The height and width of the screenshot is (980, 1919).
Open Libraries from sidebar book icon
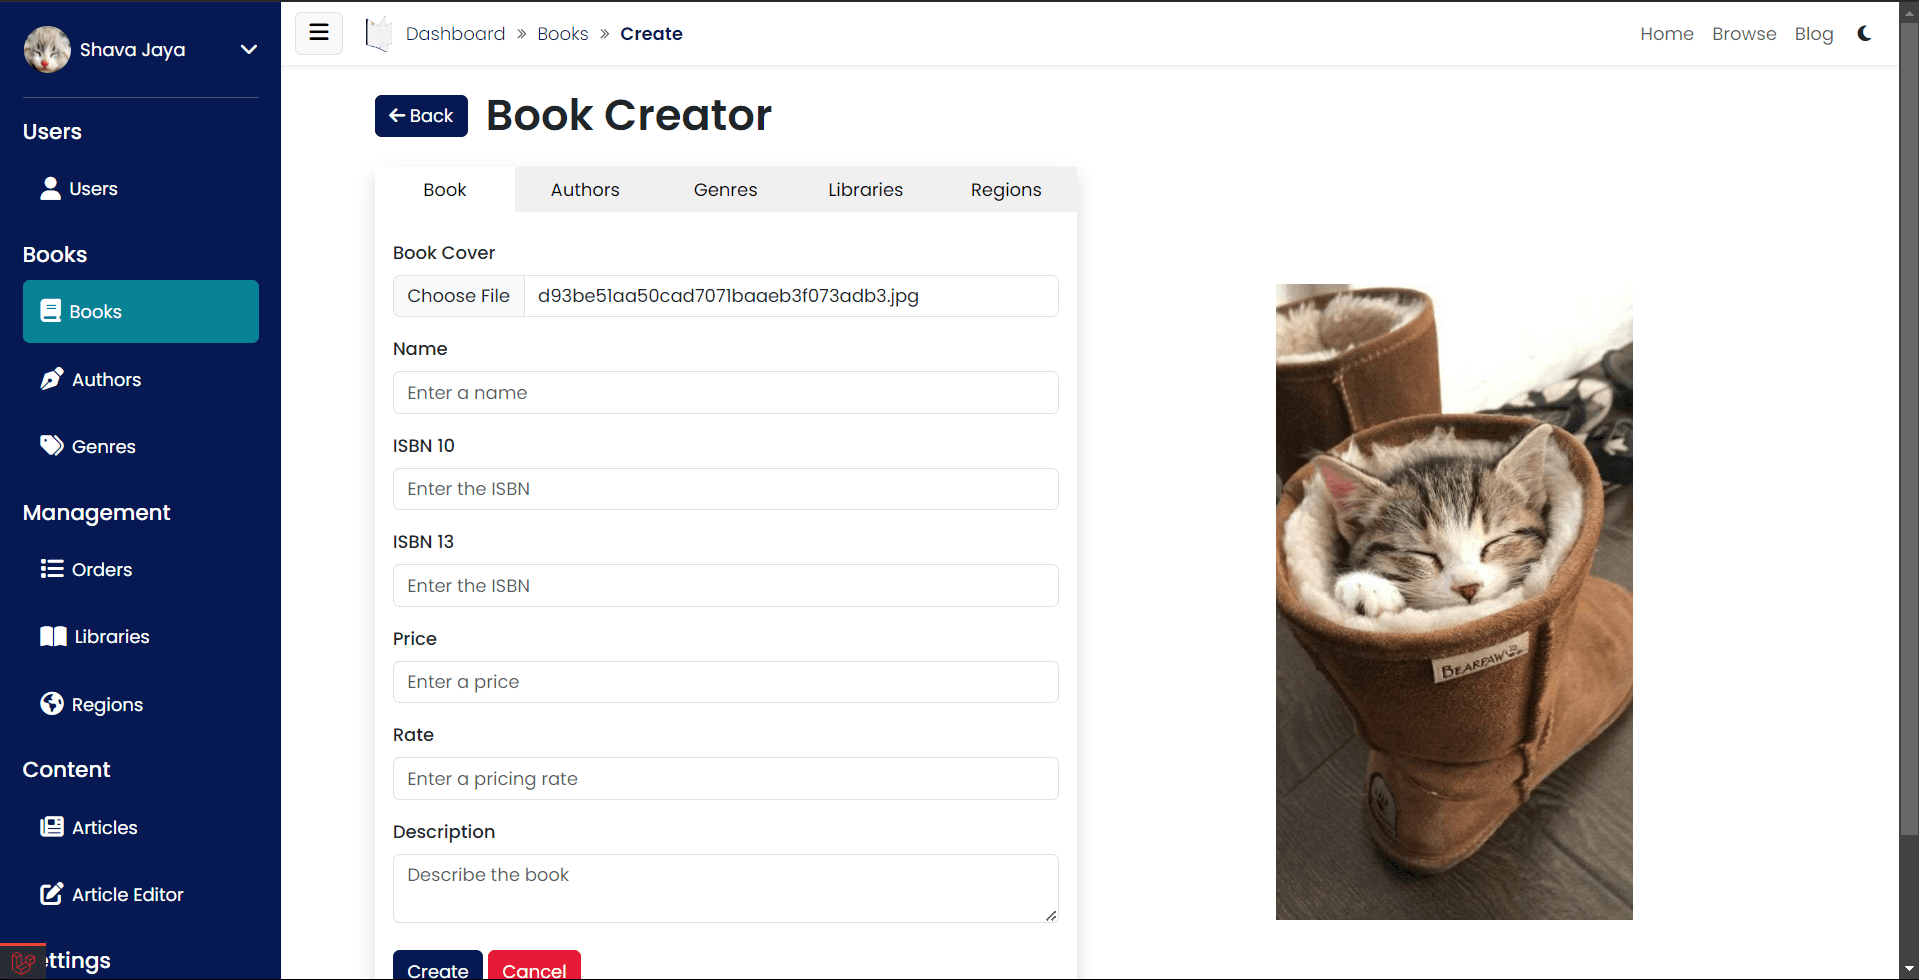coord(53,636)
